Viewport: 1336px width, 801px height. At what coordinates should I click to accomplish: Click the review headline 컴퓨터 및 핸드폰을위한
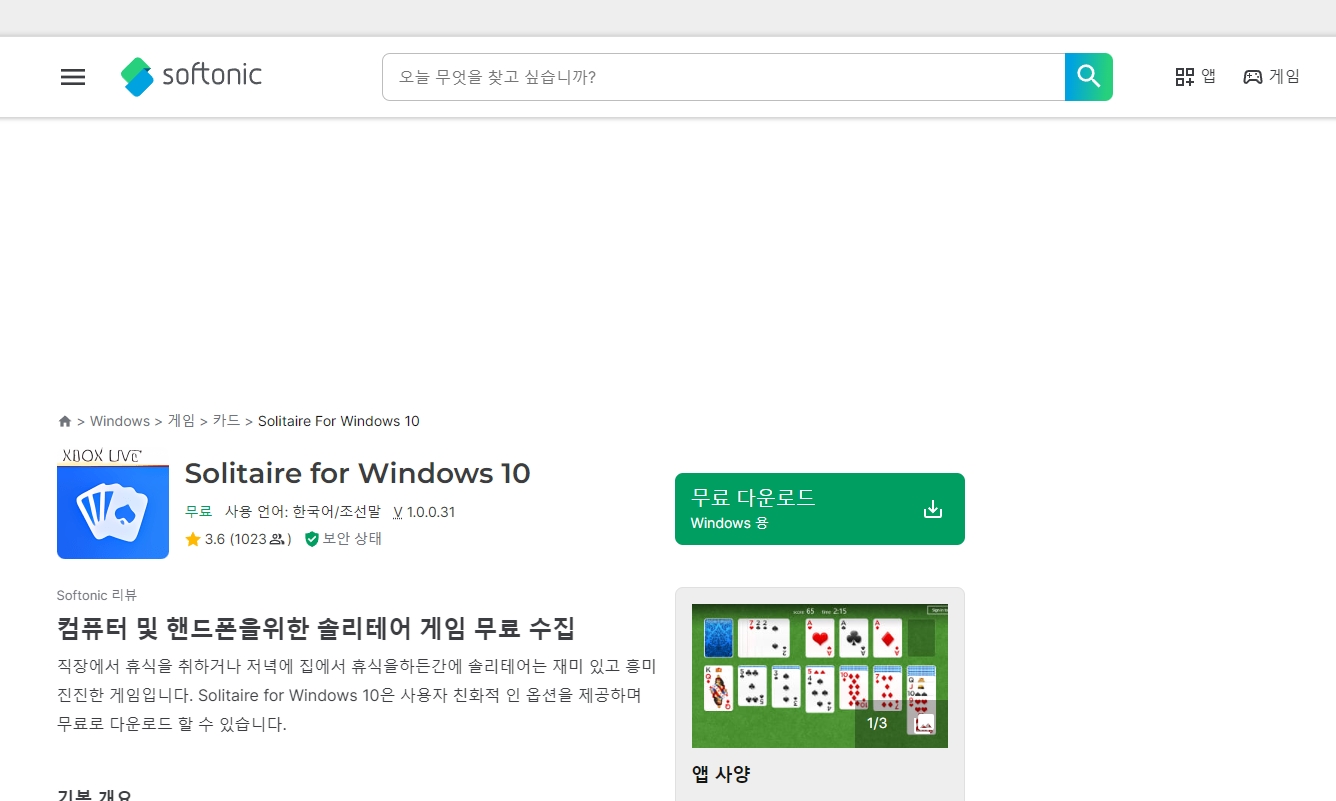click(x=316, y=629)
